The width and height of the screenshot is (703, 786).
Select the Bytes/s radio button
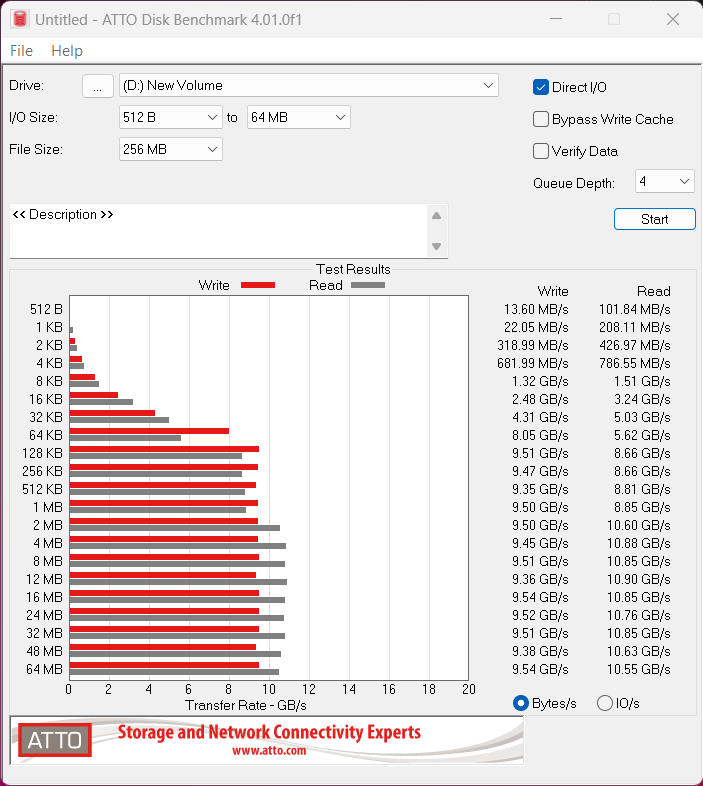tap(520, 703)
